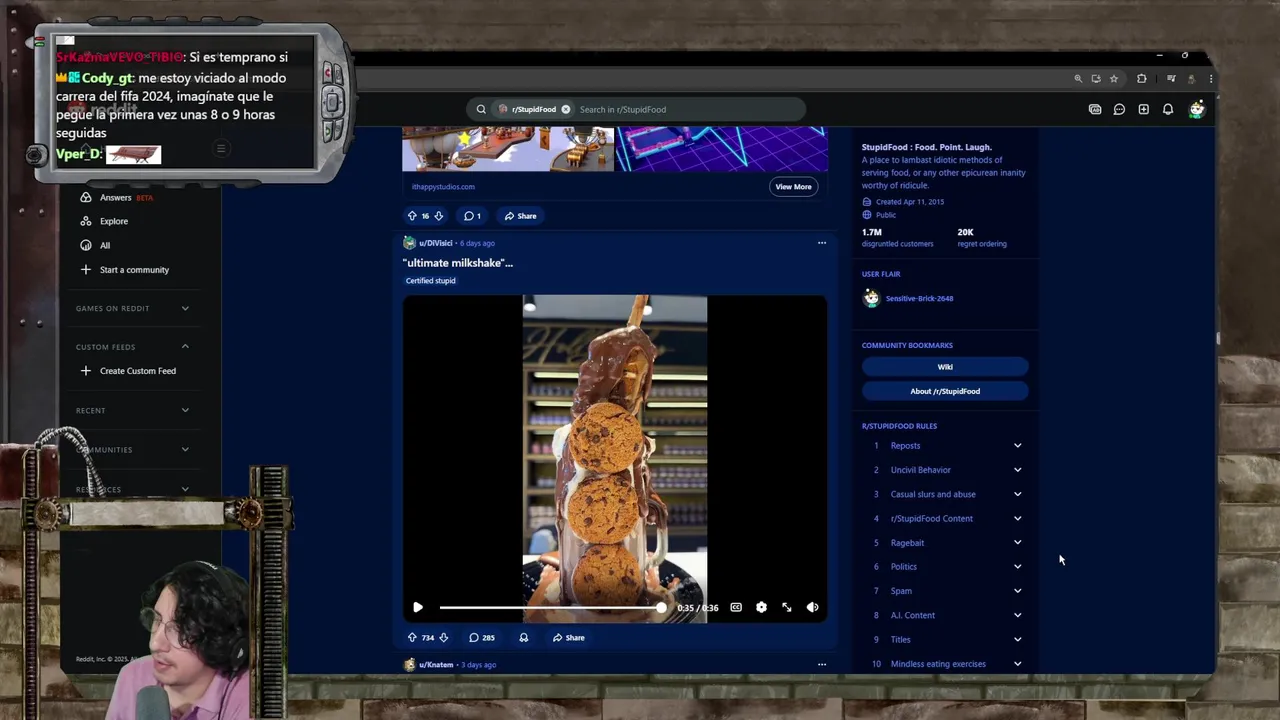Toggle closed captions on the video
The height and width of the screenshot is (720, 1280).
(x=736, y=607)
